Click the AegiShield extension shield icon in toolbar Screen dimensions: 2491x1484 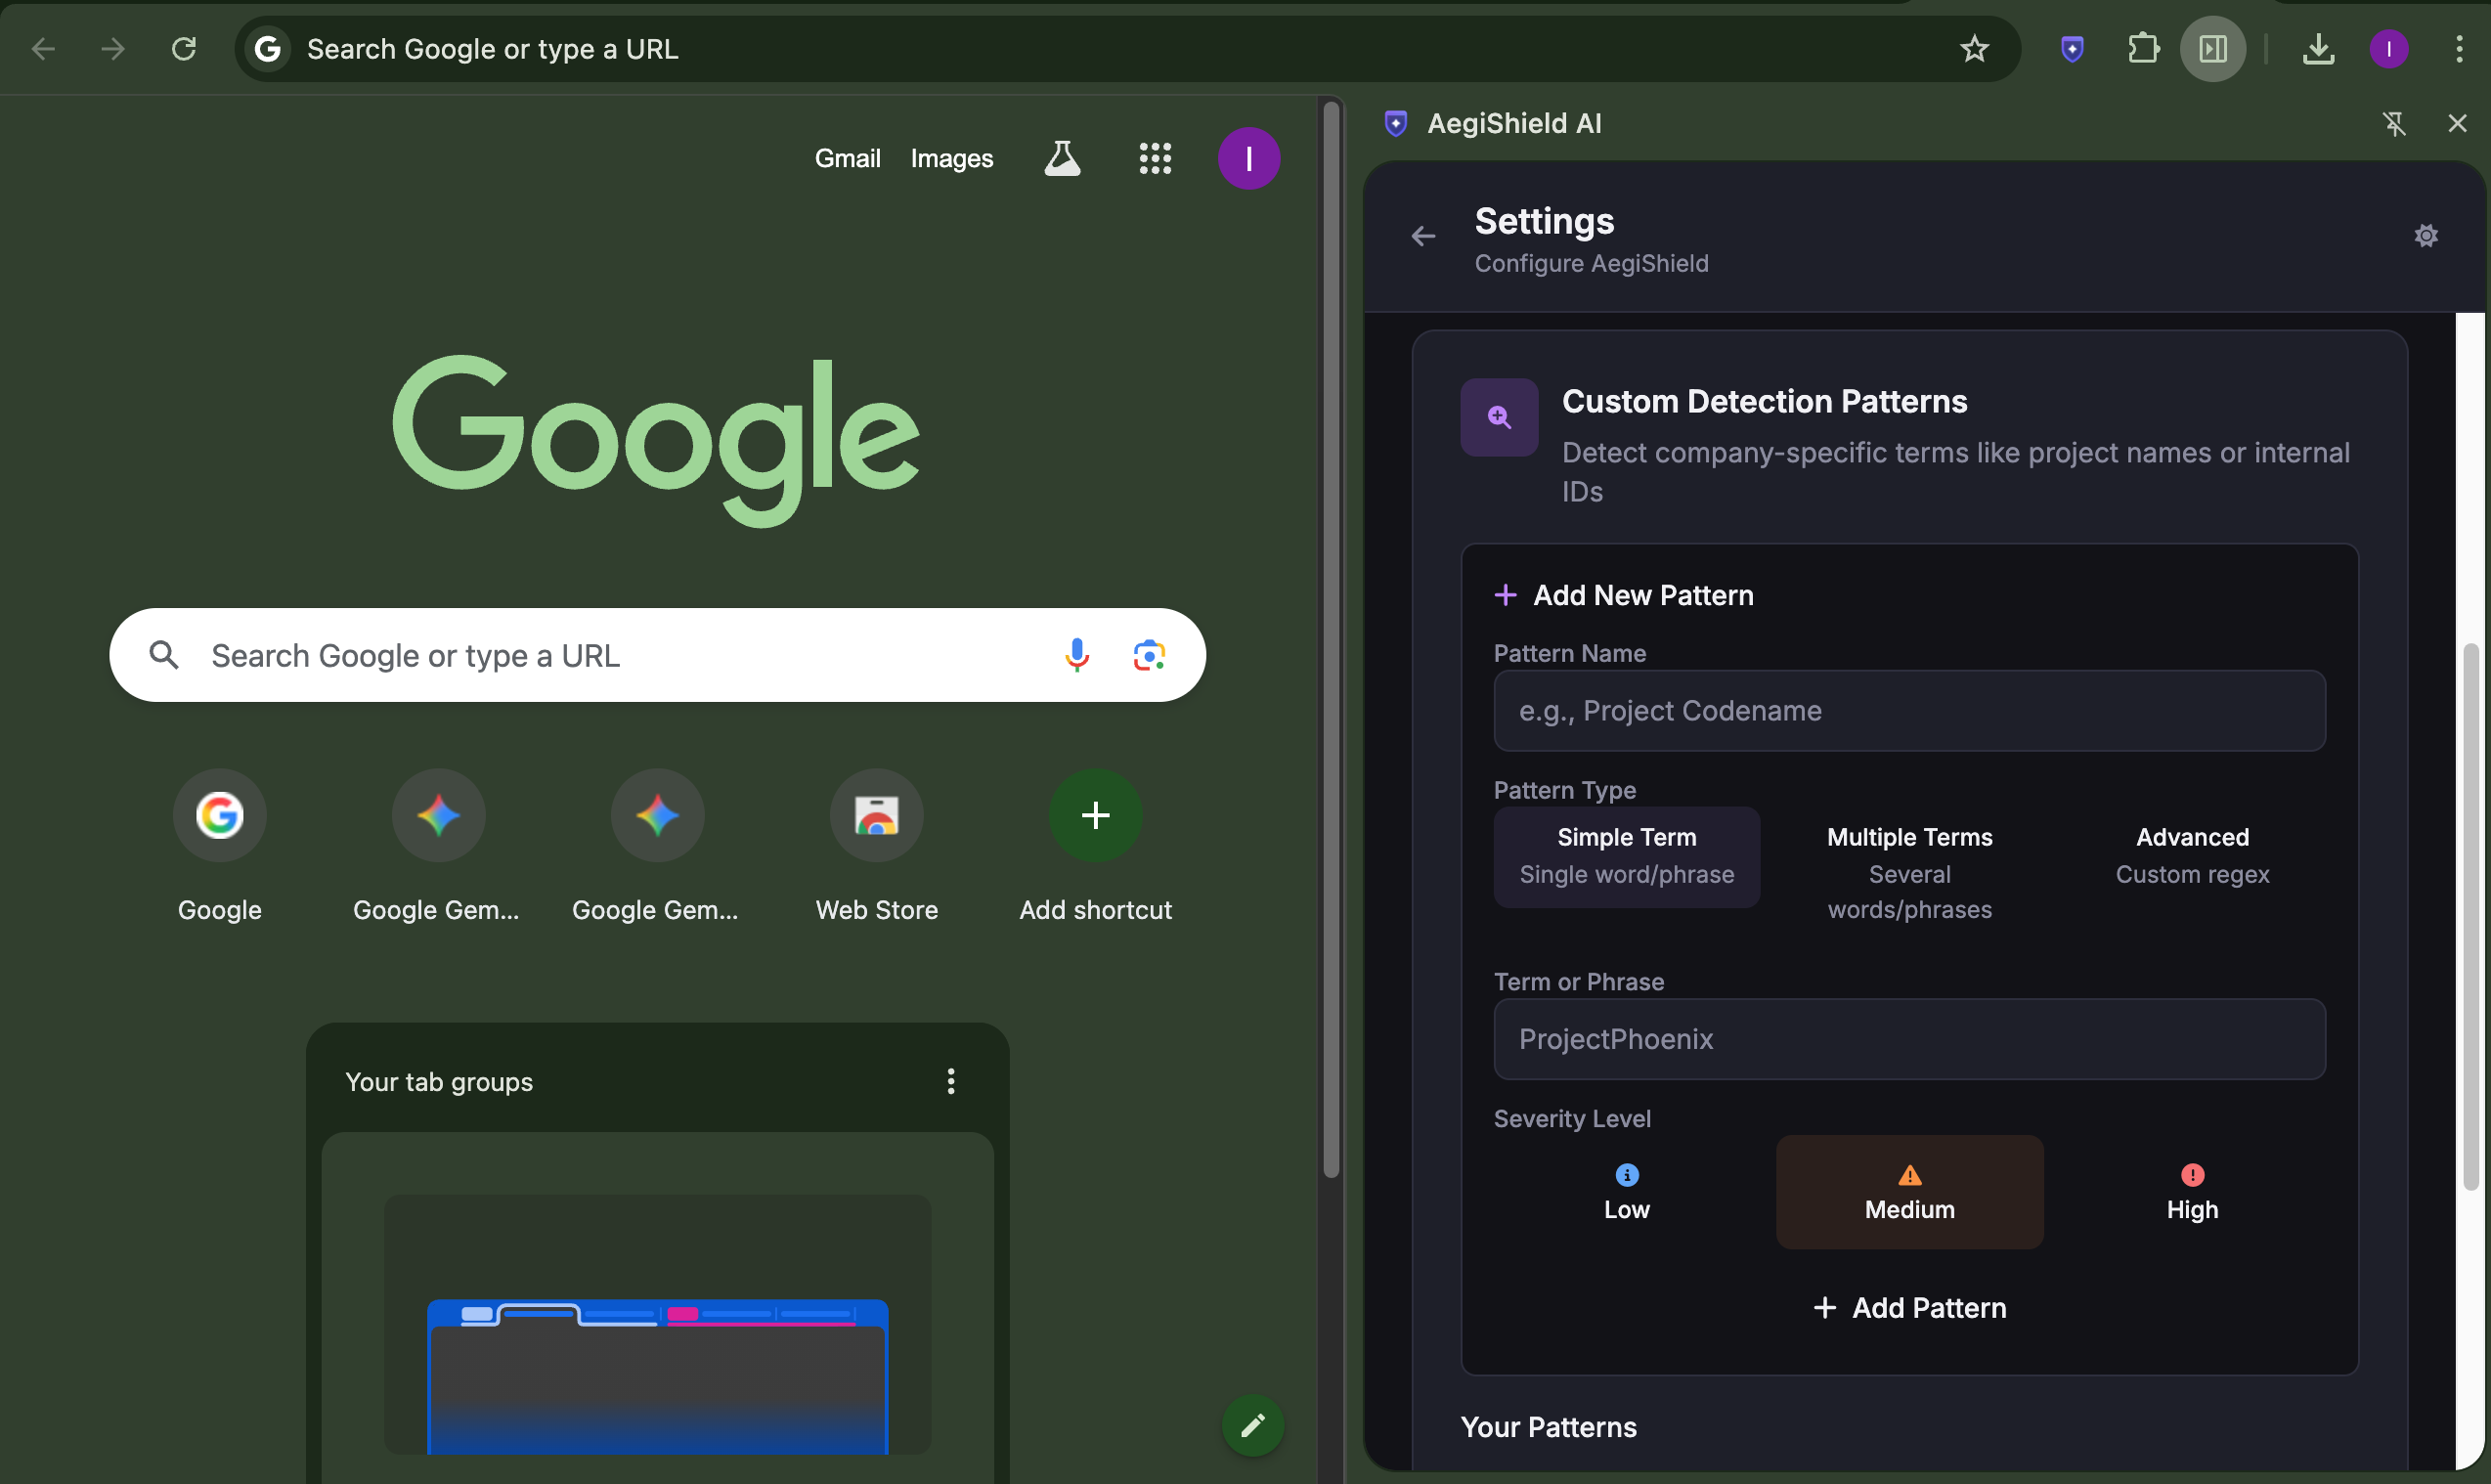tap(2072, 48)
